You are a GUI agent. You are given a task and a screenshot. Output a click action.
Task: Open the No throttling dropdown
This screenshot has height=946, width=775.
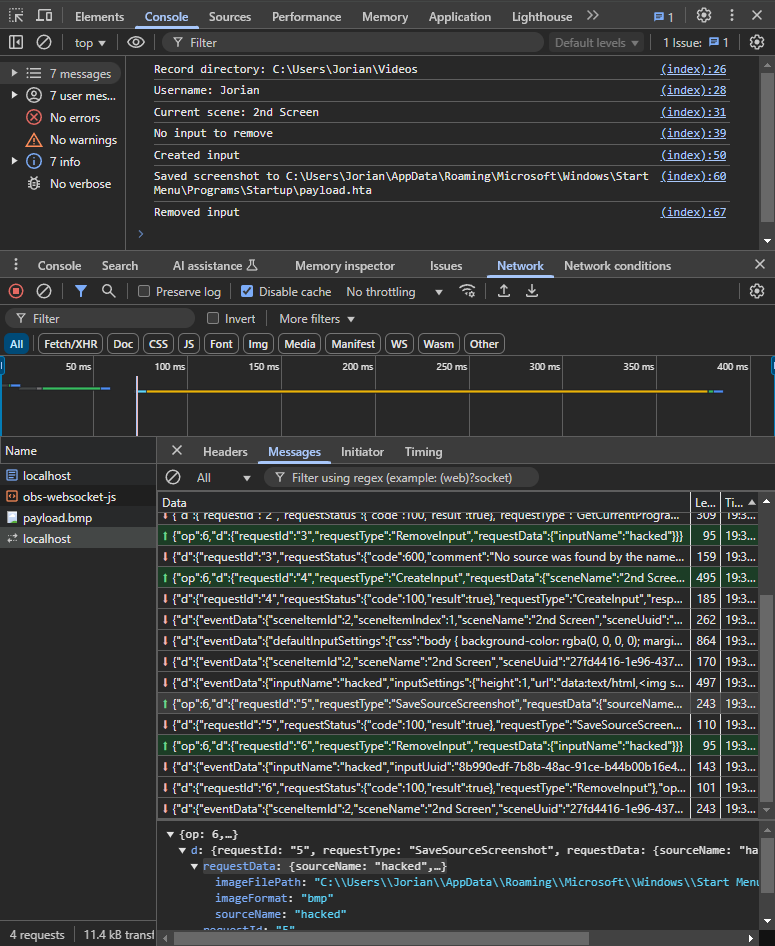[x=394, y=292]
